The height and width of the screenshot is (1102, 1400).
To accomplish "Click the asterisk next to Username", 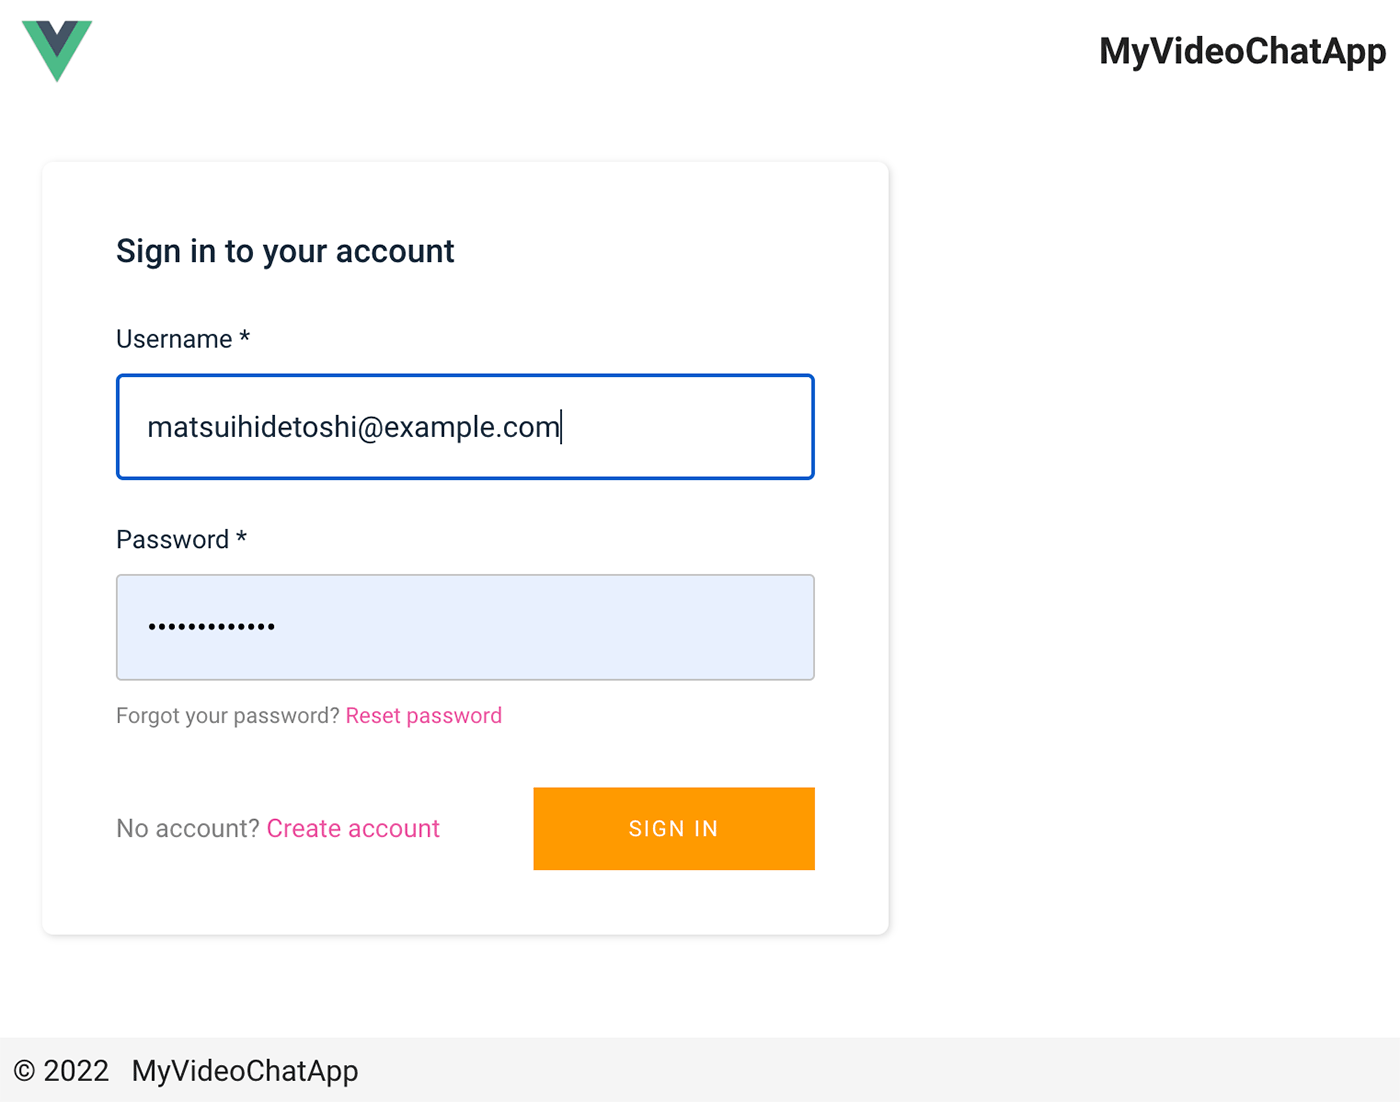I will click(244, 337).
